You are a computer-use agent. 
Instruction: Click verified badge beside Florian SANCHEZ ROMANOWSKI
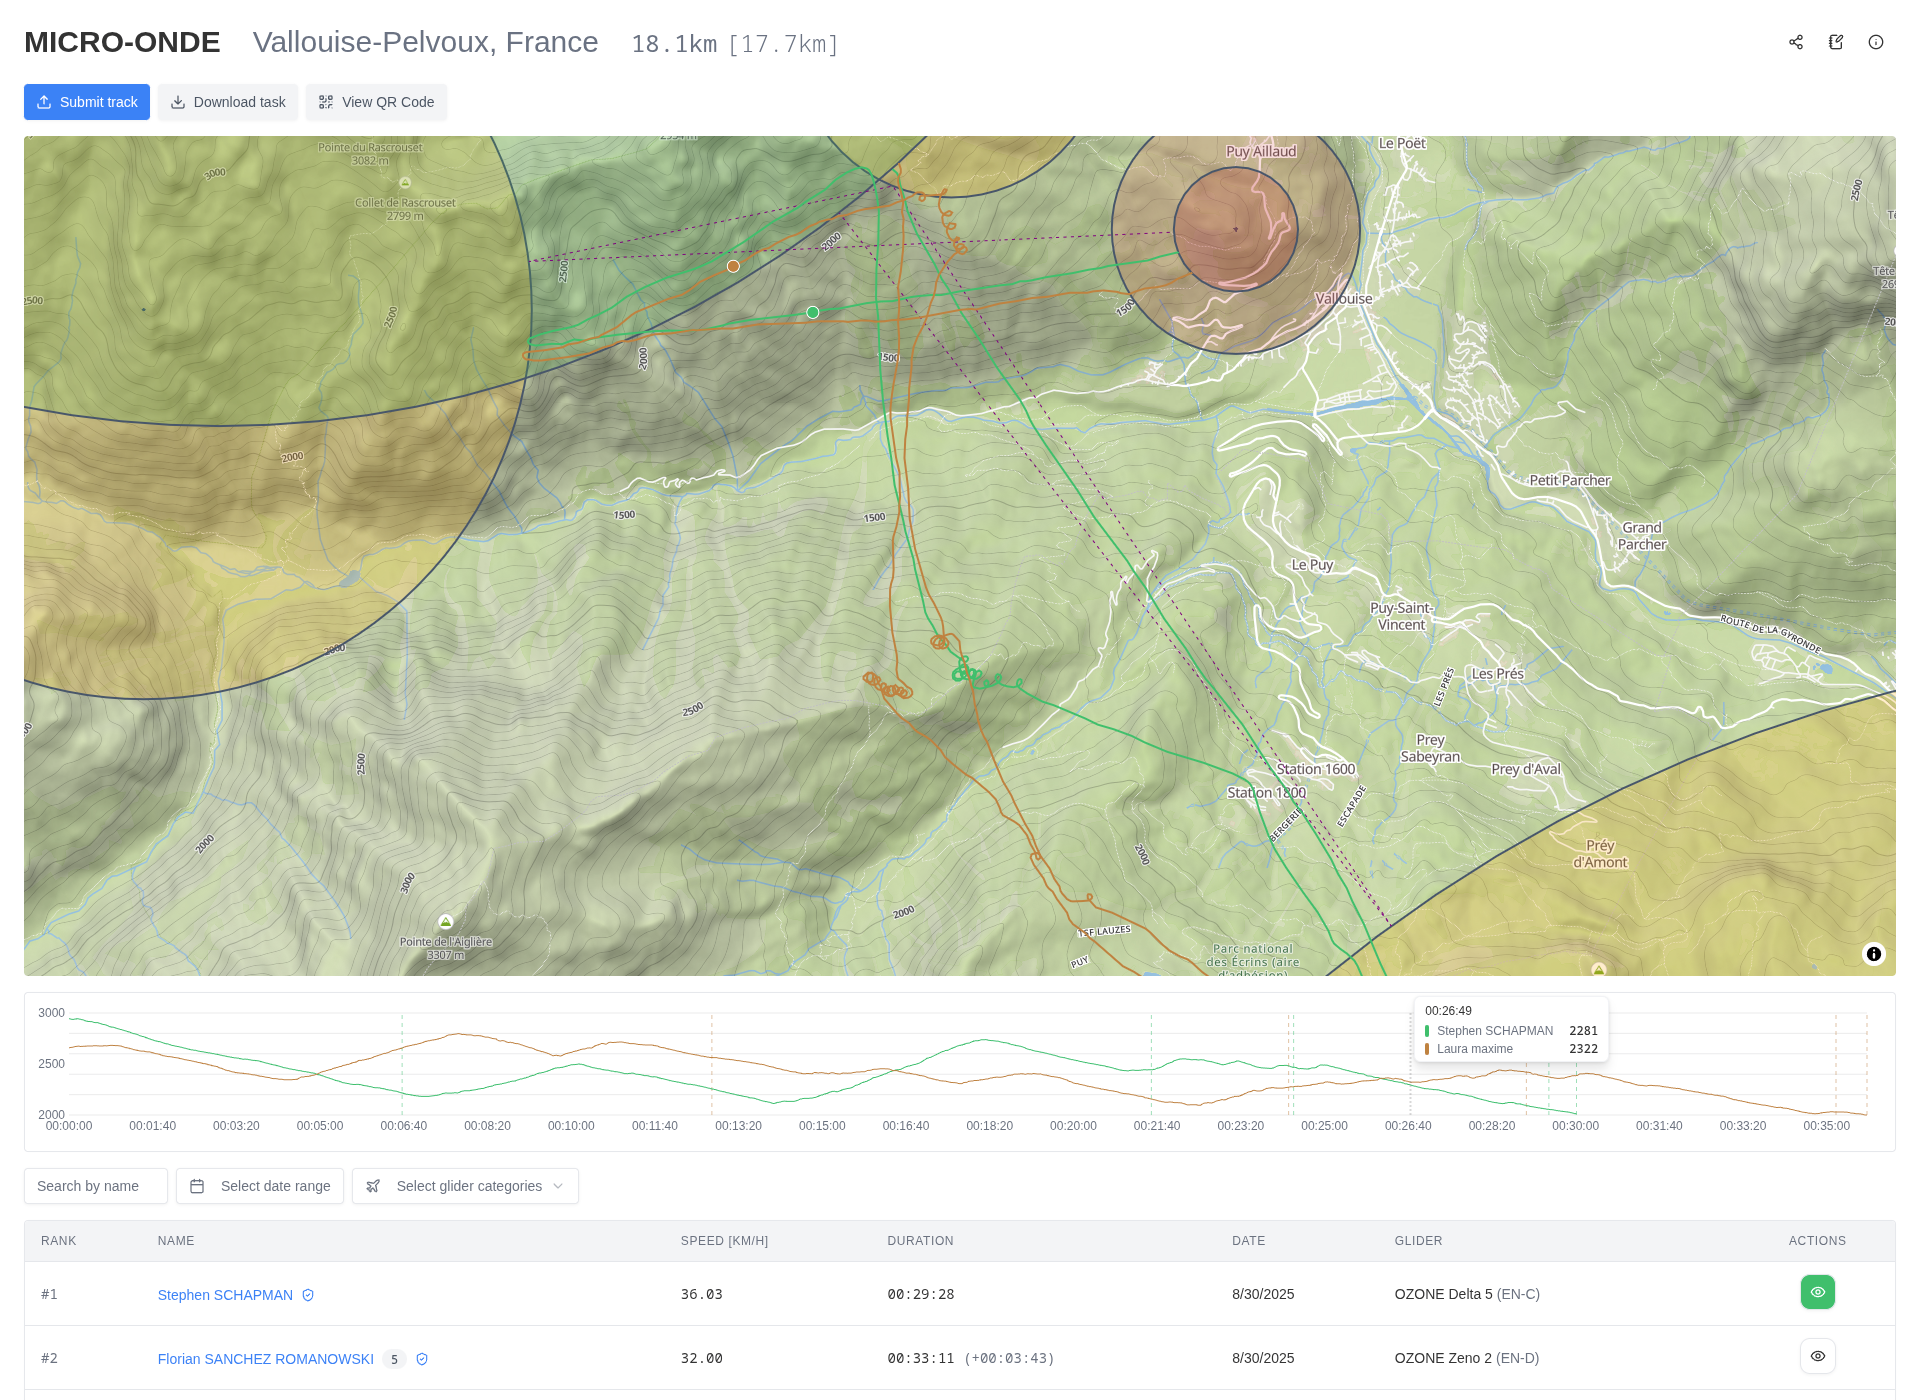point(422,1359)
